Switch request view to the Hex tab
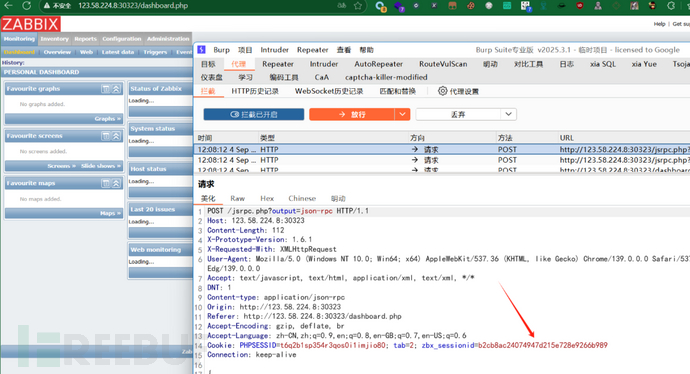Image resolution: width=690 pixels, height=374 pixels. point(267,198)
